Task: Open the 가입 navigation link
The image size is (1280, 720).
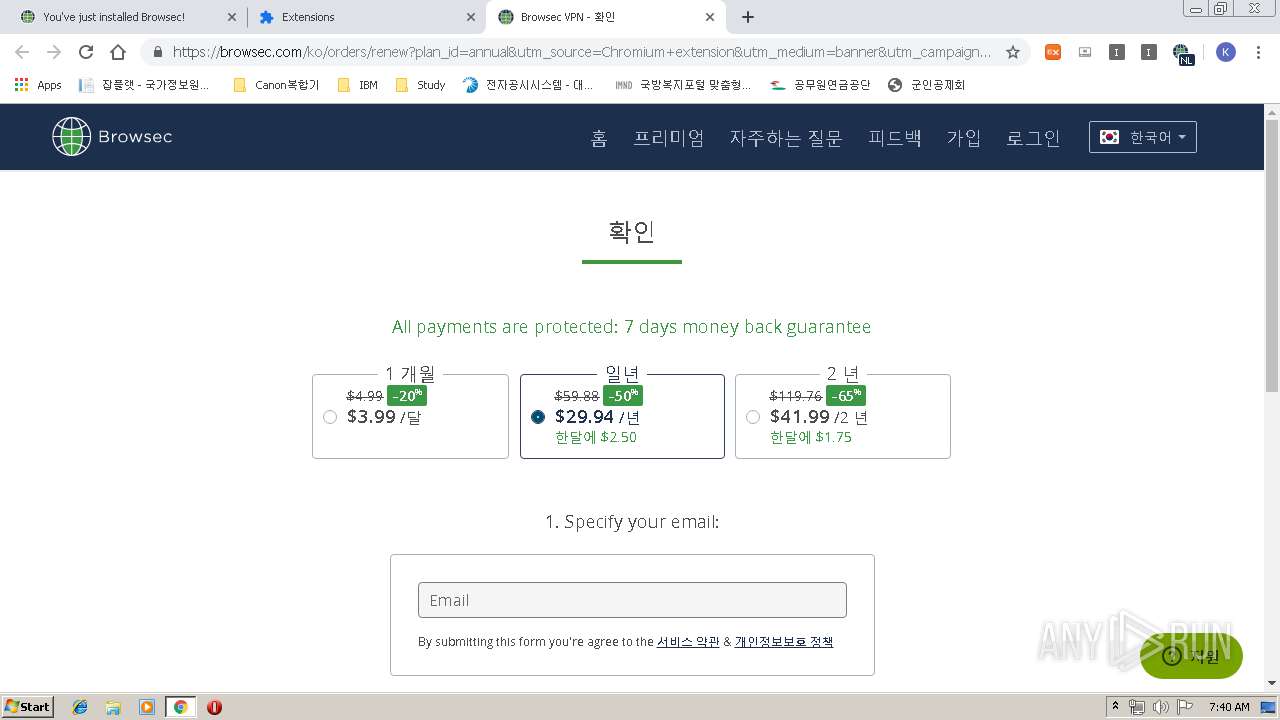Action: (964, 138)
